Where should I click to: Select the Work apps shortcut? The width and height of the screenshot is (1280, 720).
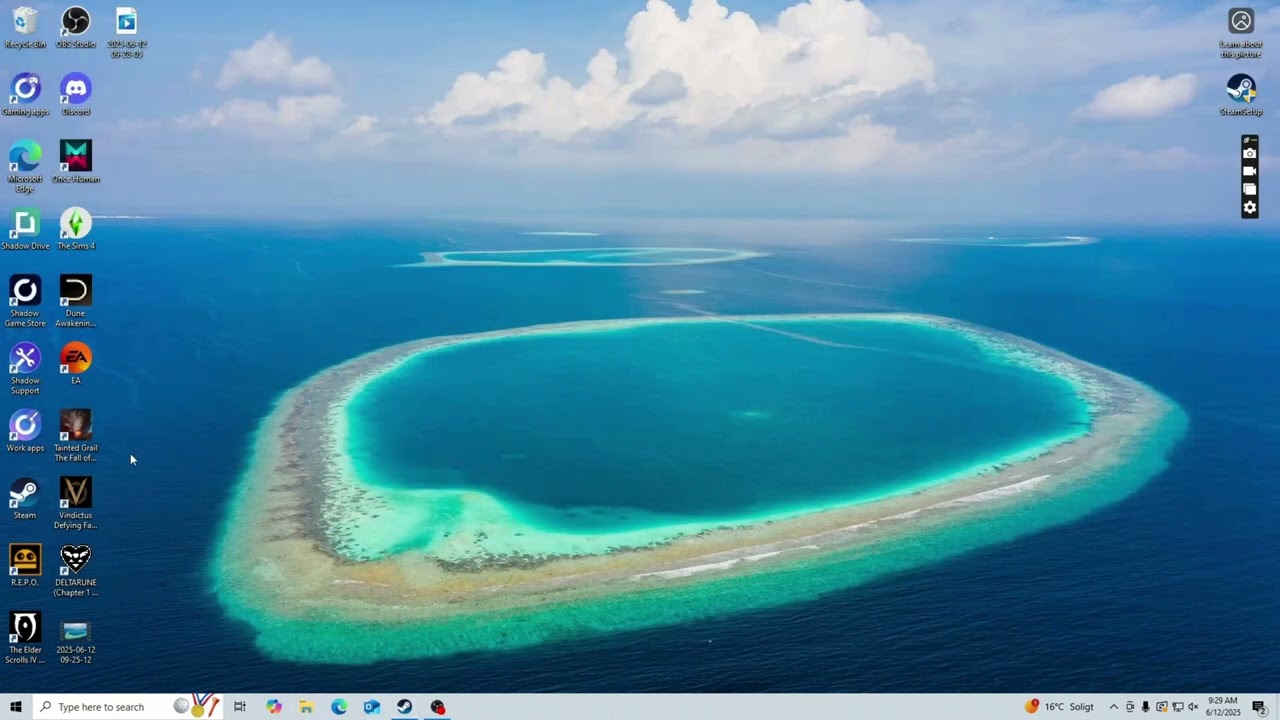(25, 430)
